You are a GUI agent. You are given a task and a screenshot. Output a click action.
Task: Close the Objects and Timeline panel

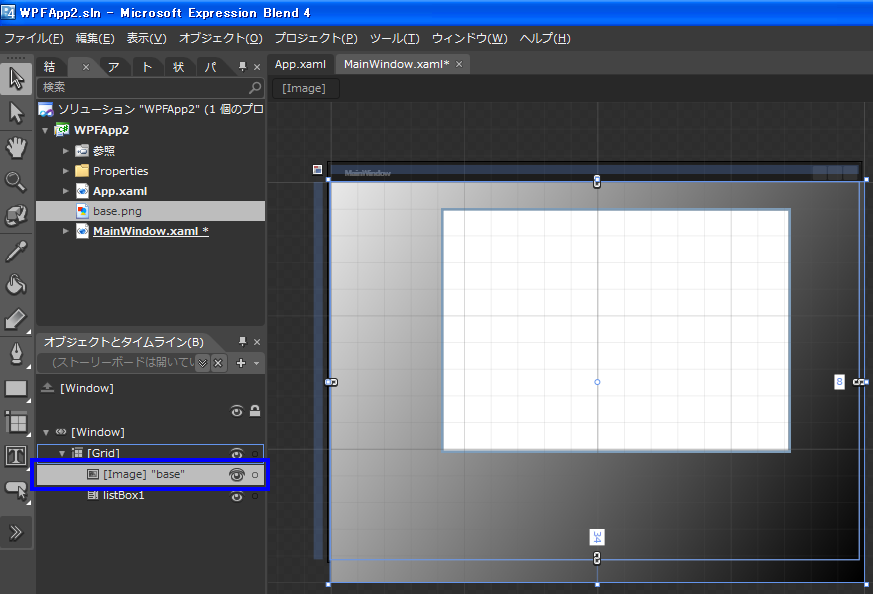(x=257, y=342)
